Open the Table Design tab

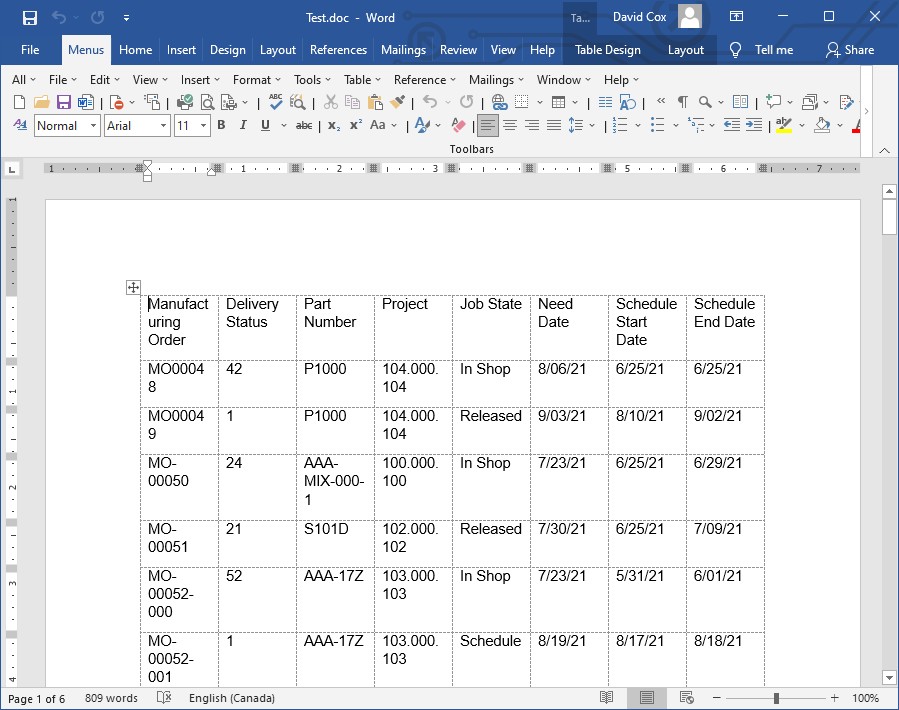pyautogui.click(x=608, y=50)
